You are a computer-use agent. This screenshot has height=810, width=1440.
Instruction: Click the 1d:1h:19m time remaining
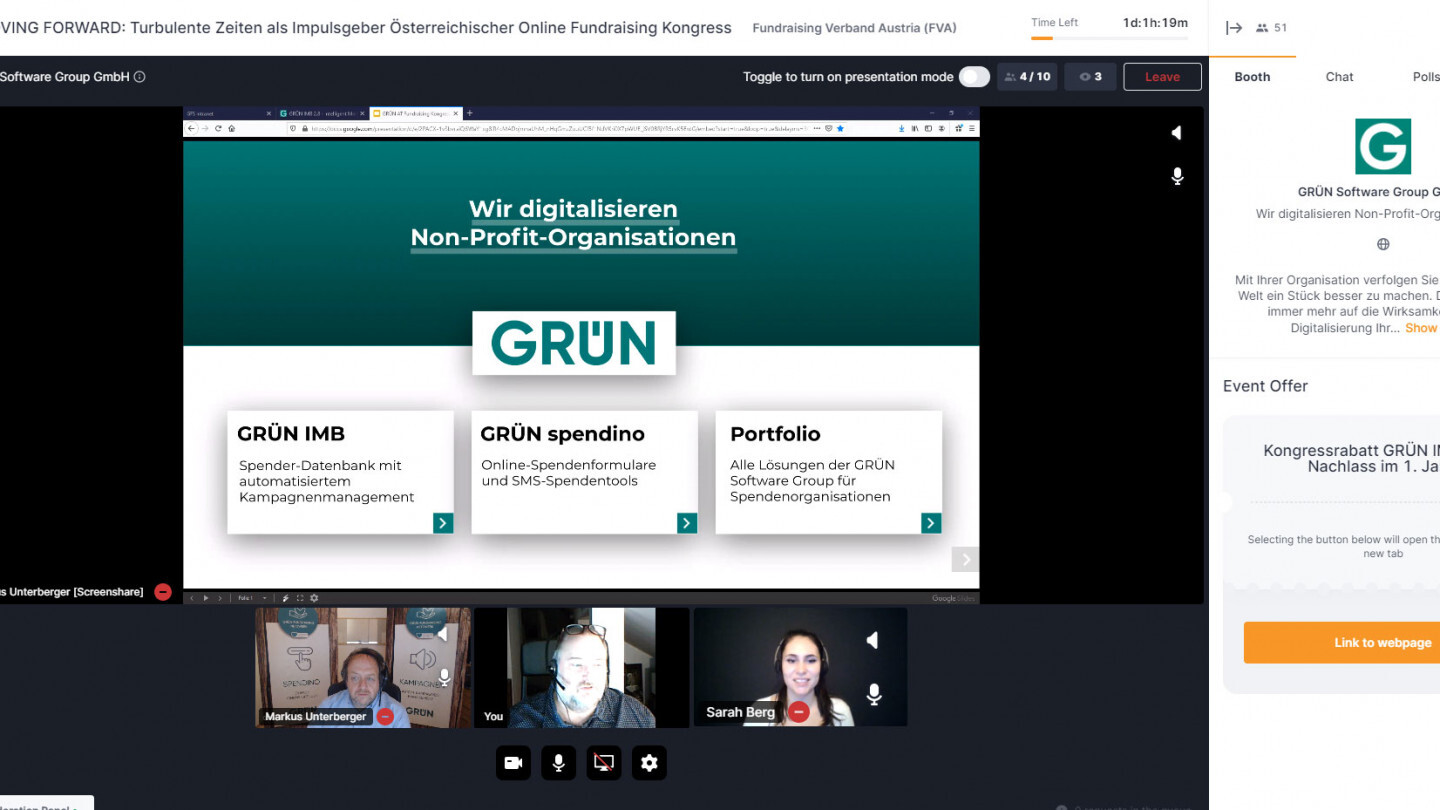pos(1155,22)
